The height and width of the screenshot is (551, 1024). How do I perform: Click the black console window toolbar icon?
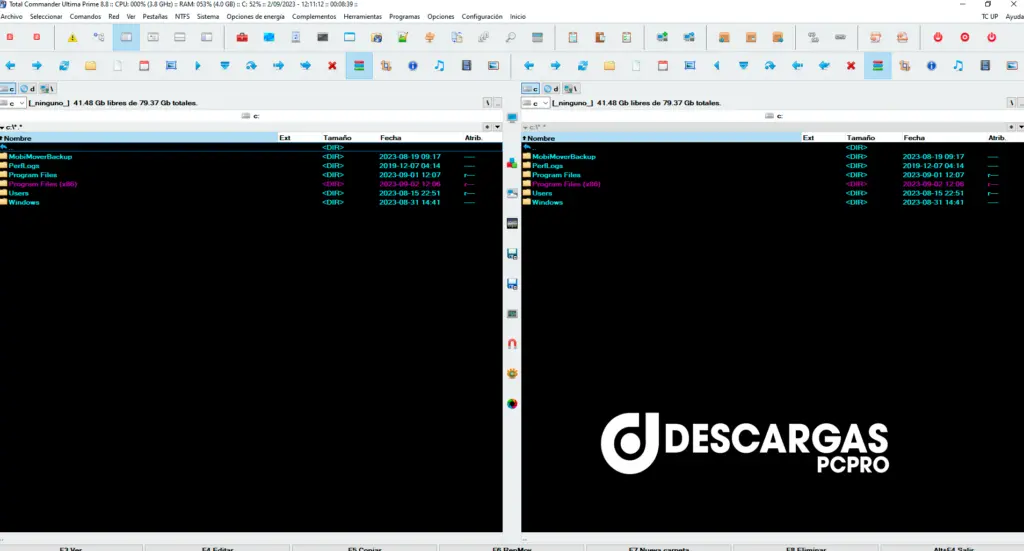point(323,38)
